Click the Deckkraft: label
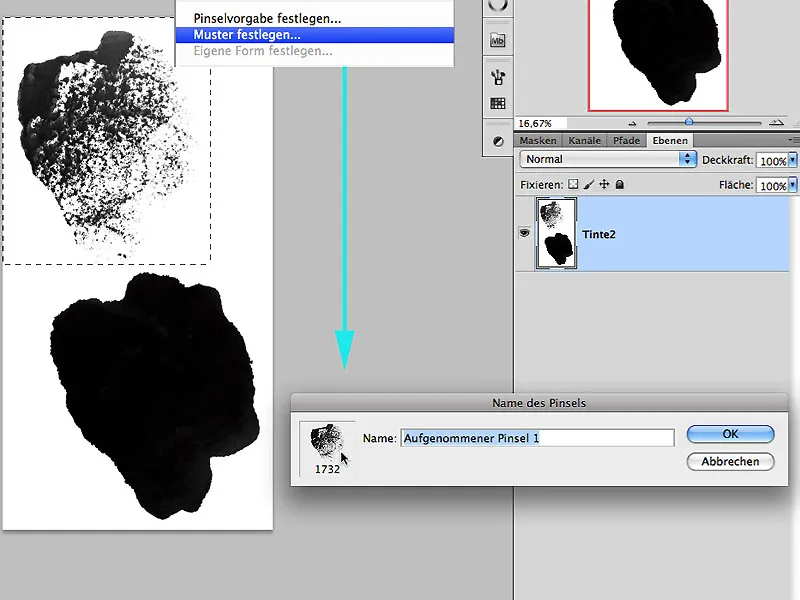The image size is (800, 600). pos(728,160)
